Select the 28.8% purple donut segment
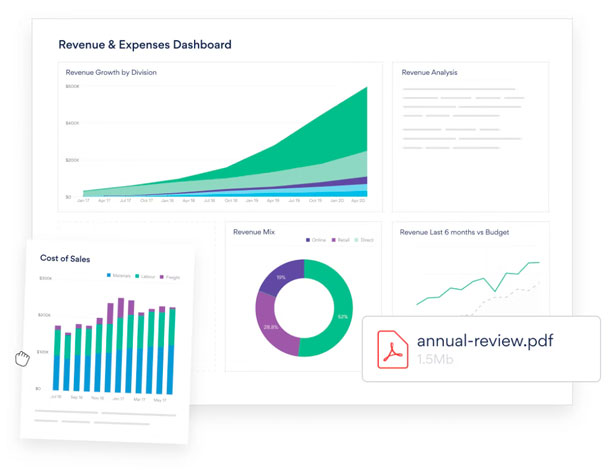Image resolution: width=612 pixels, height=472 pixels. 267,328
